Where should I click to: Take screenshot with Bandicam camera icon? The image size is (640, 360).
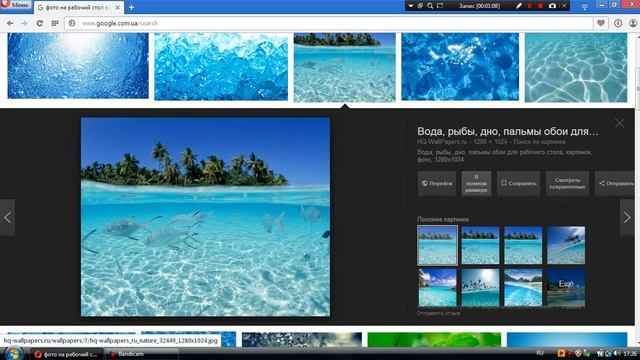[552, 6]
